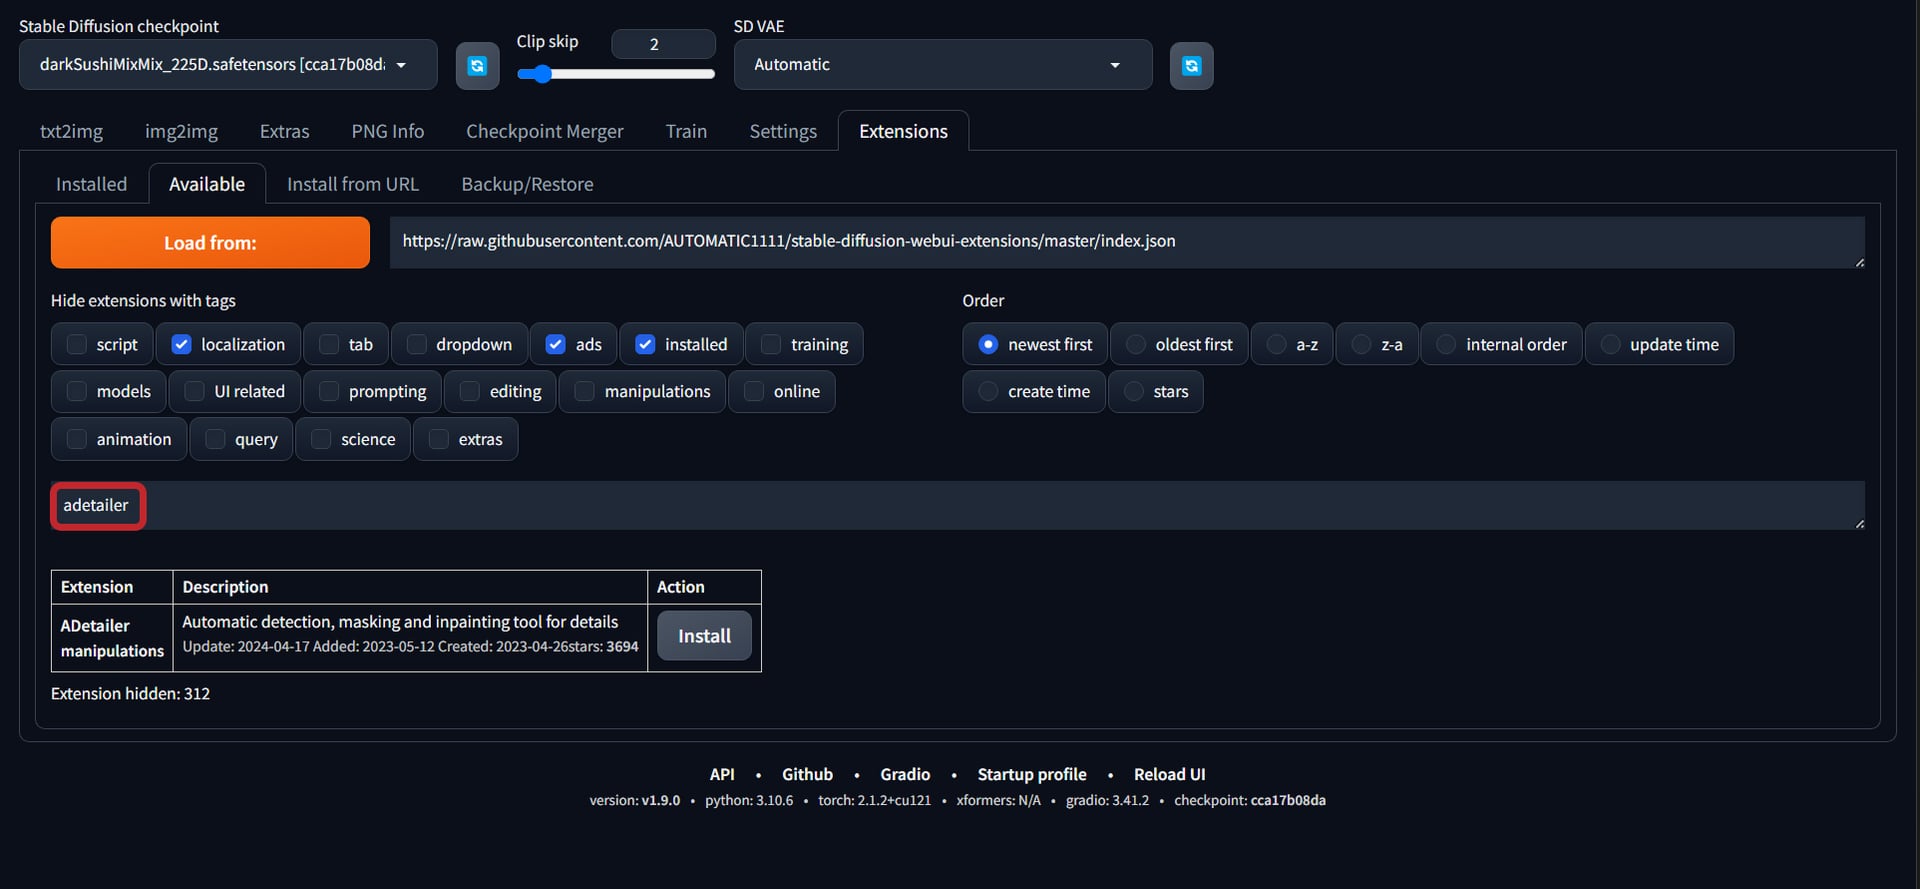Uncheck the ads tag checkbox
This screenshot has width=1920, height=889.
556,344
